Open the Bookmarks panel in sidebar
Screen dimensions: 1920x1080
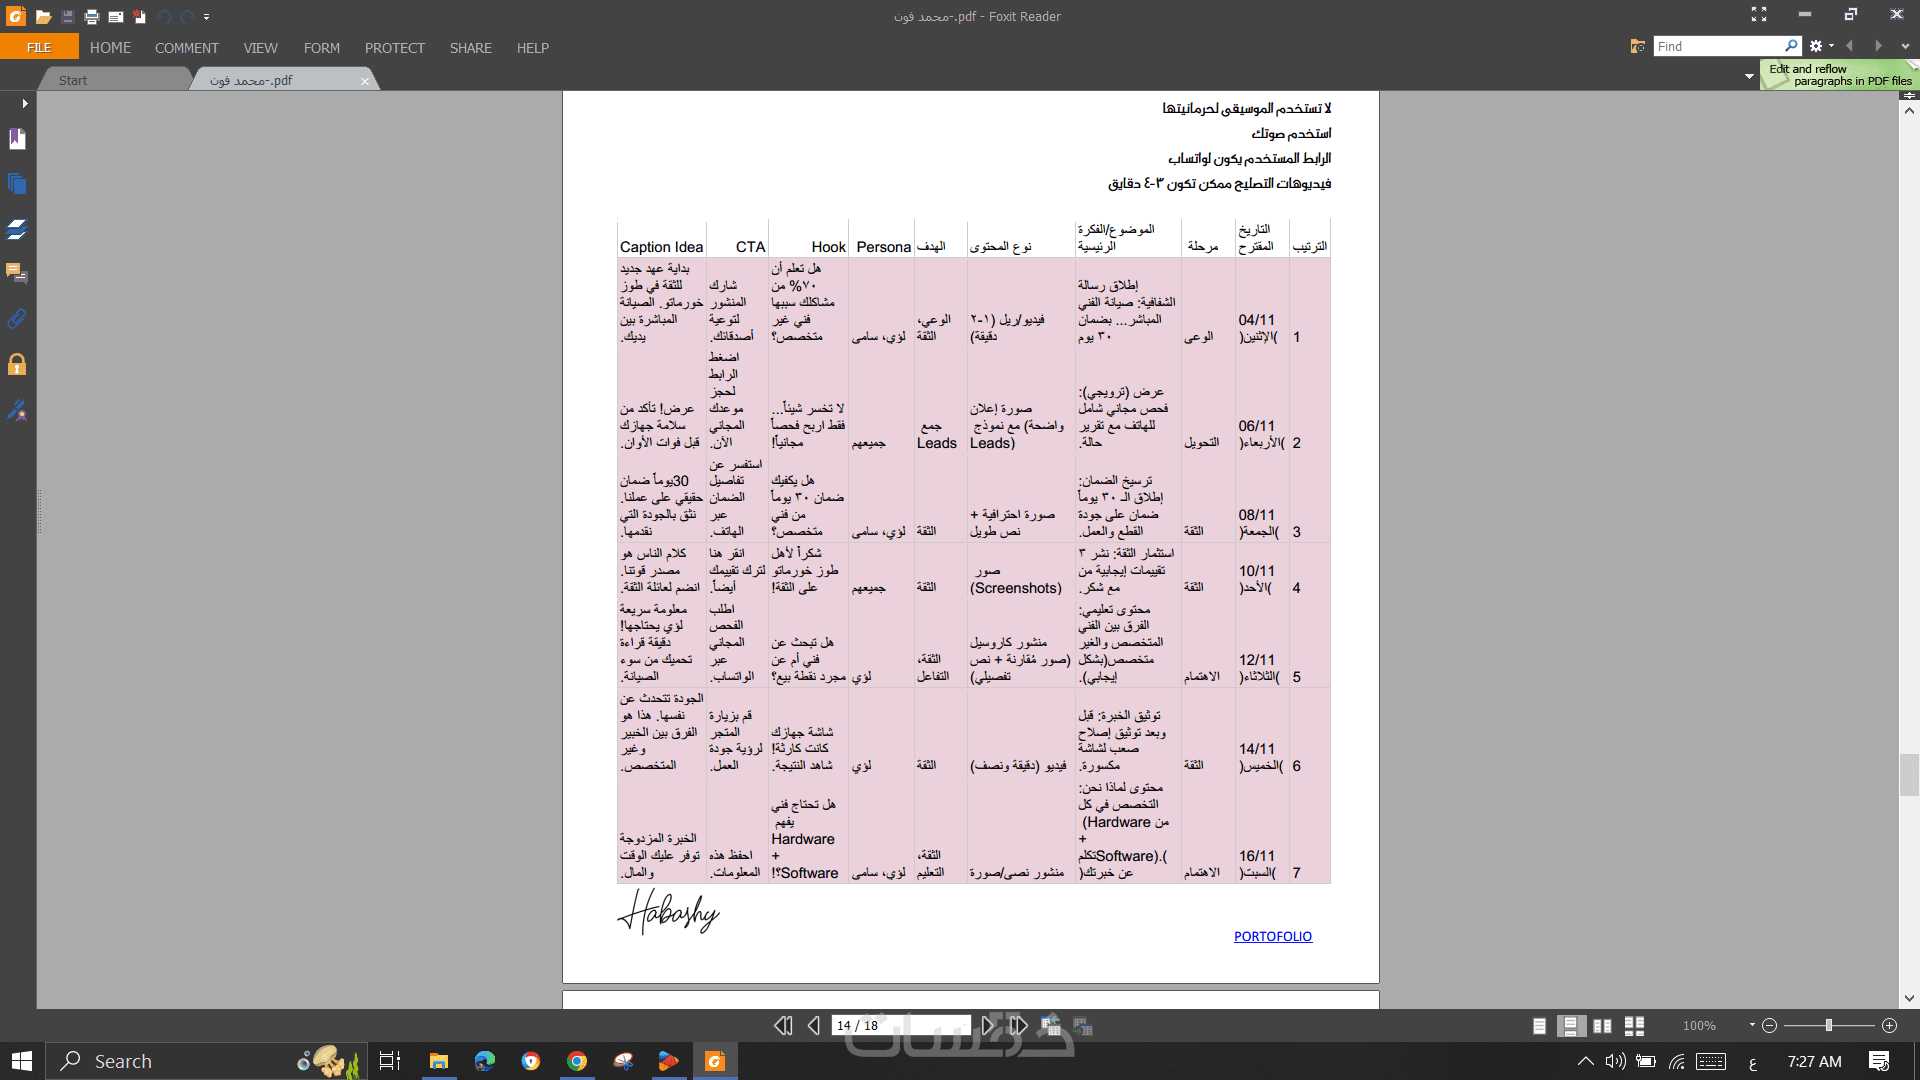pos(17,139)
